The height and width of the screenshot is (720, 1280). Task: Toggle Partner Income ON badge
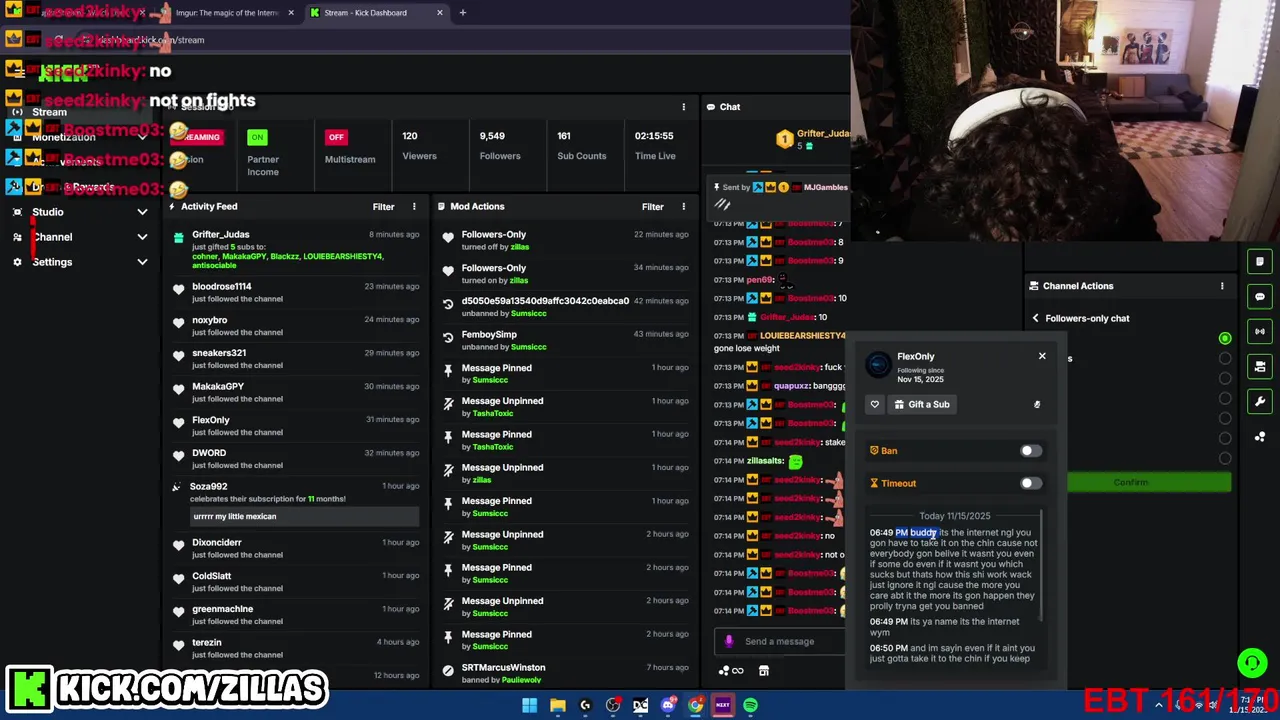click(x=258, y=137)
